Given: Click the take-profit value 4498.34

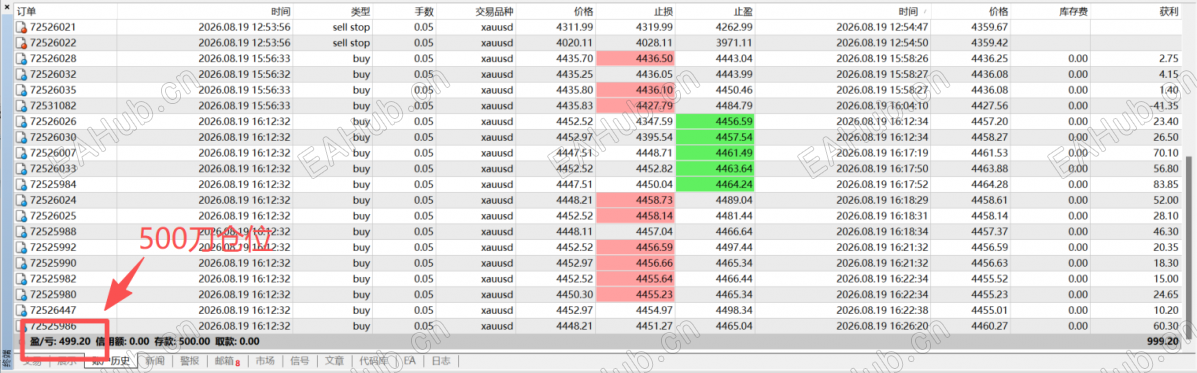Looking at the screenshot, I should coord(734,310).
